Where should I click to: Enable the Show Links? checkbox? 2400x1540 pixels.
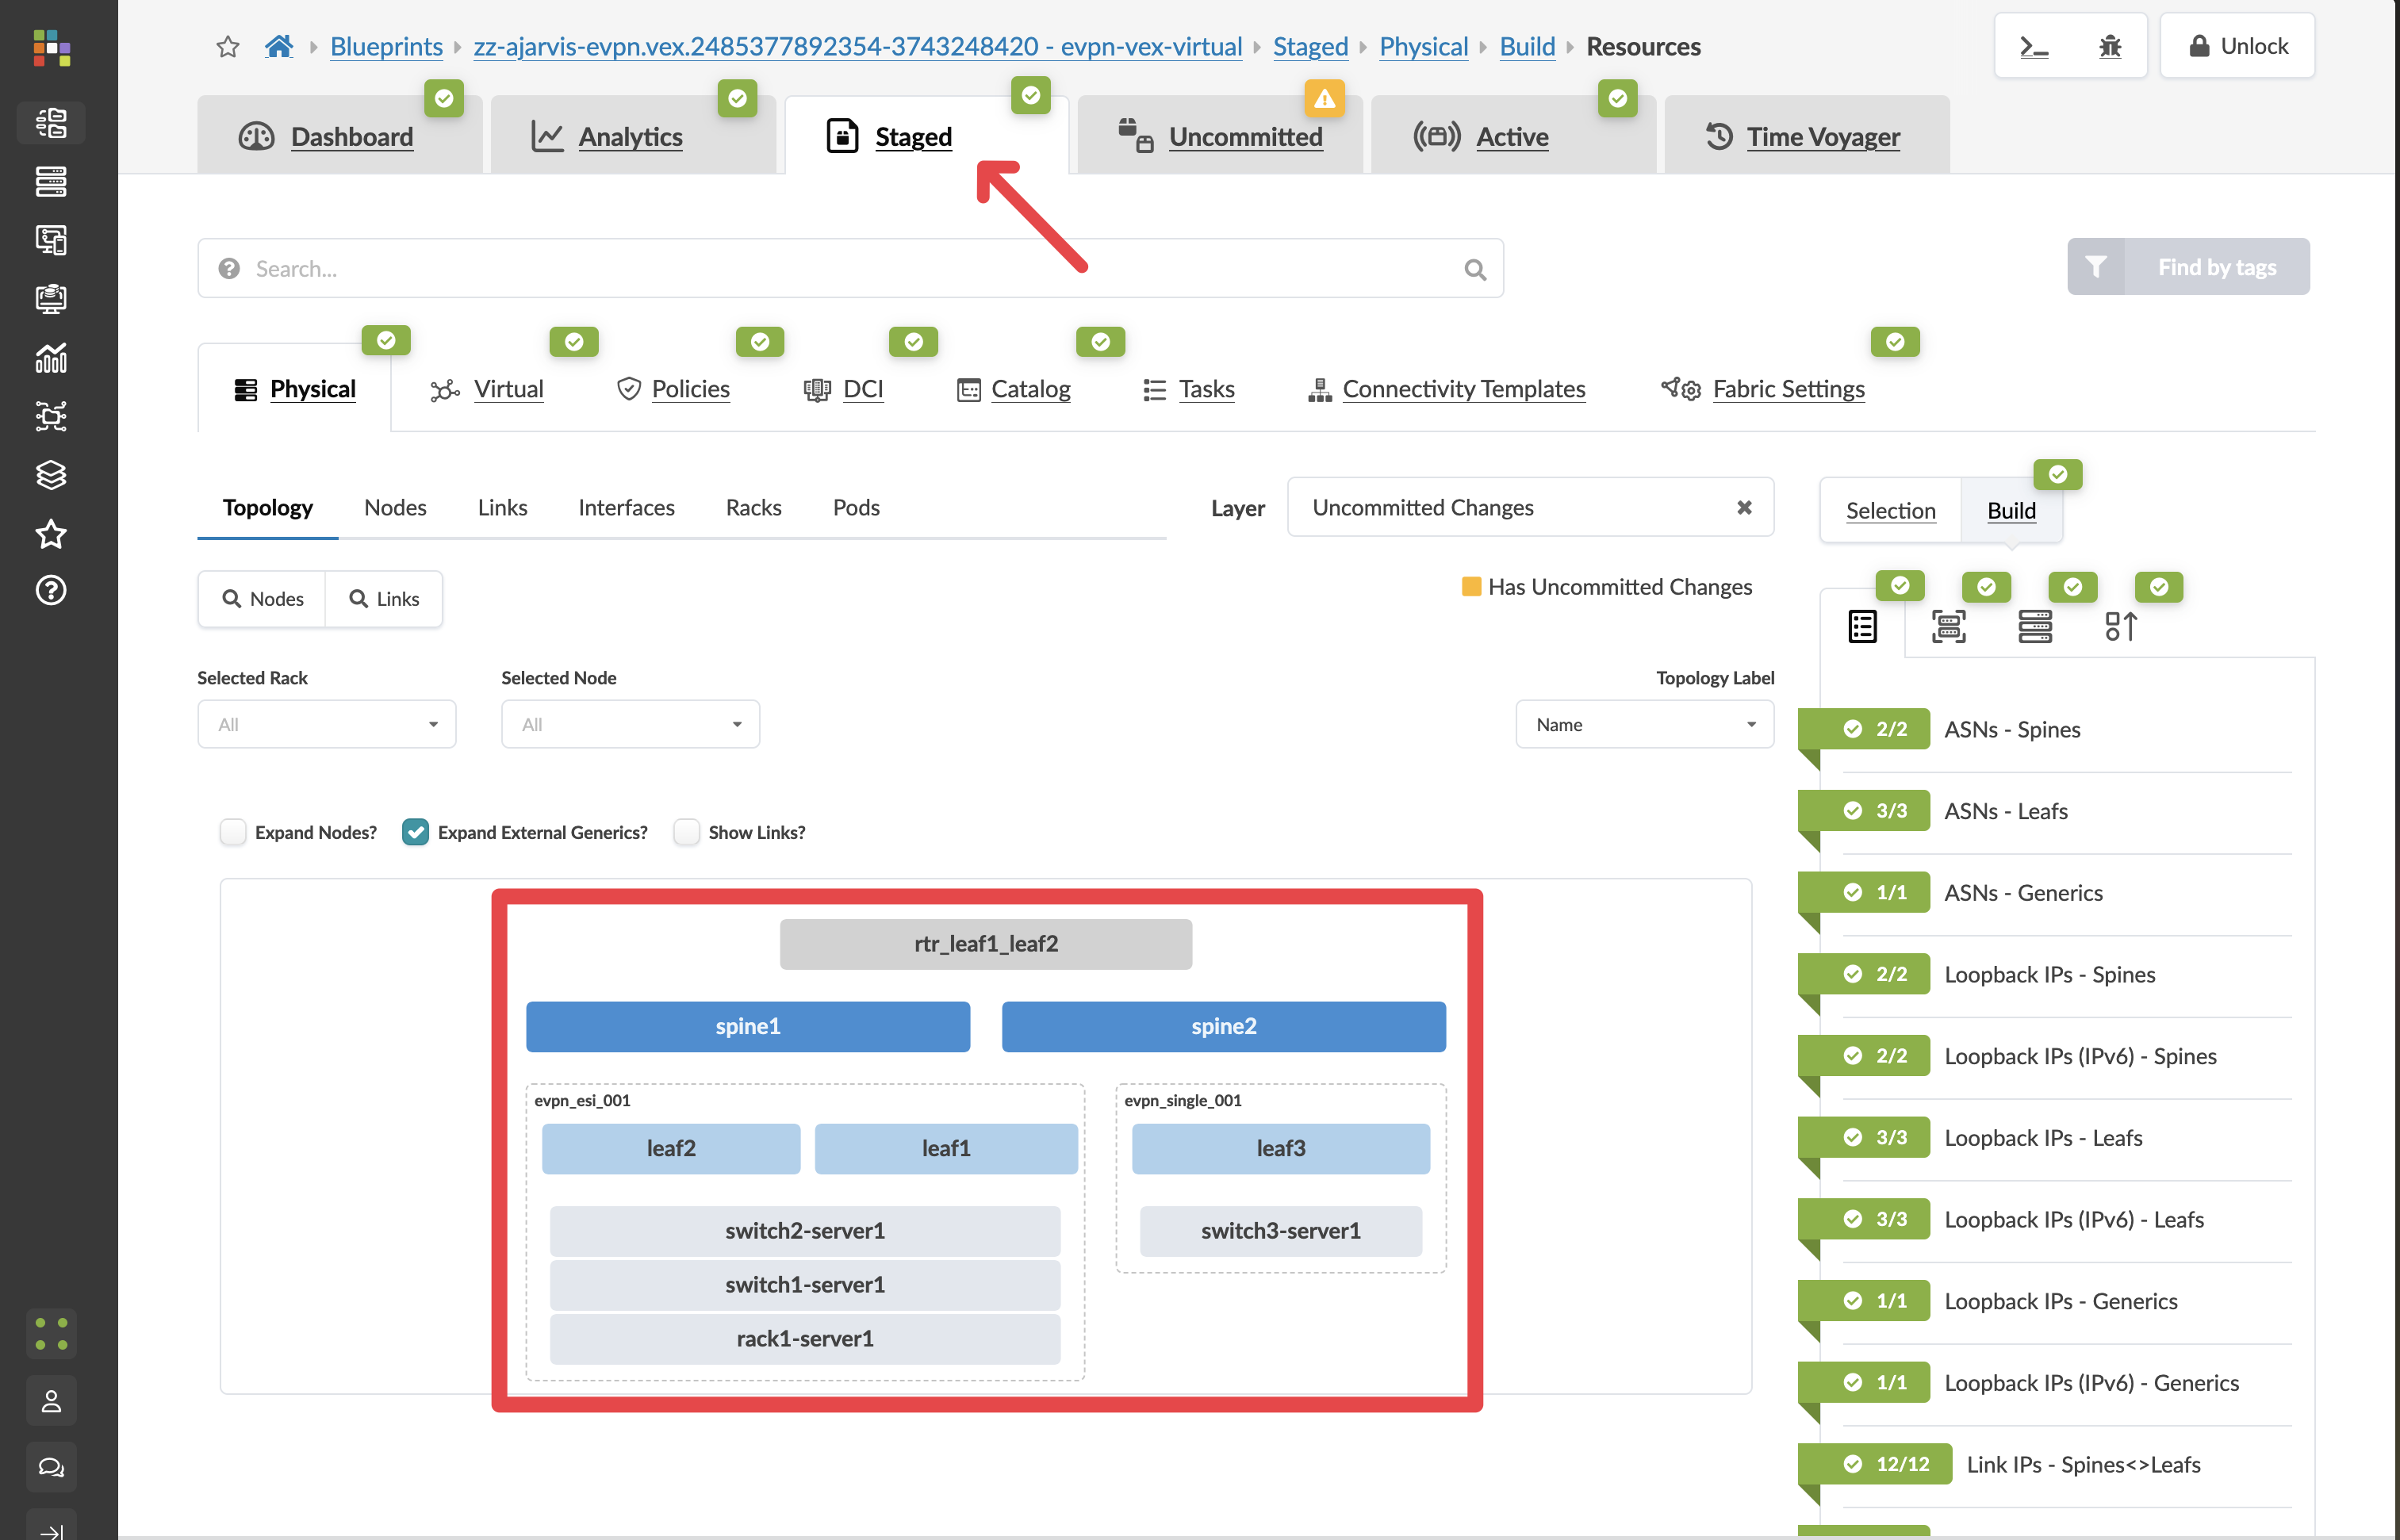point(687,832)
